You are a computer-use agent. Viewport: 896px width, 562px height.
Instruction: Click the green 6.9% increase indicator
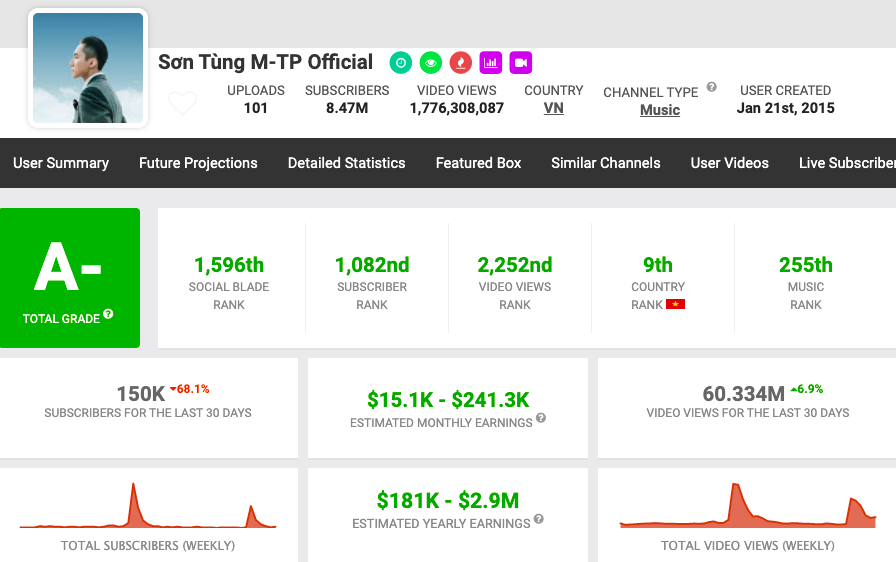click(807, 389)
